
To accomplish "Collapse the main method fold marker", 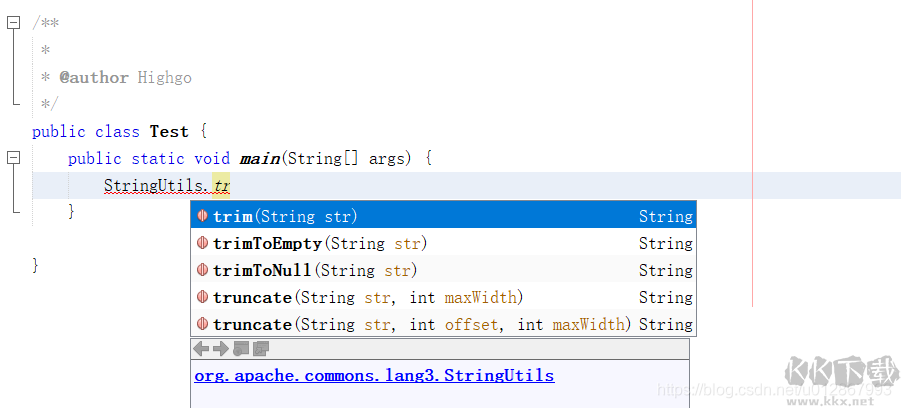I will (x=13, y=158).
